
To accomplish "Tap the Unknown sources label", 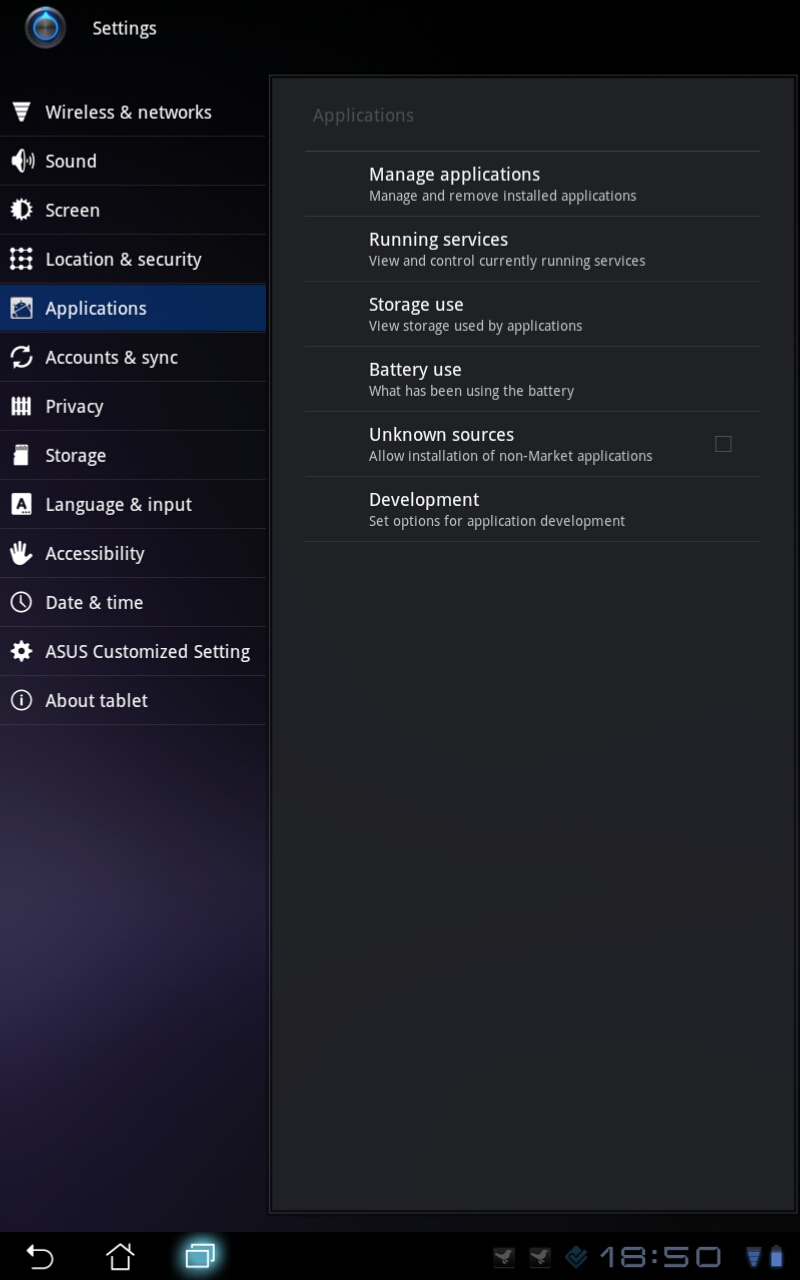I will (x=441, y=434).
